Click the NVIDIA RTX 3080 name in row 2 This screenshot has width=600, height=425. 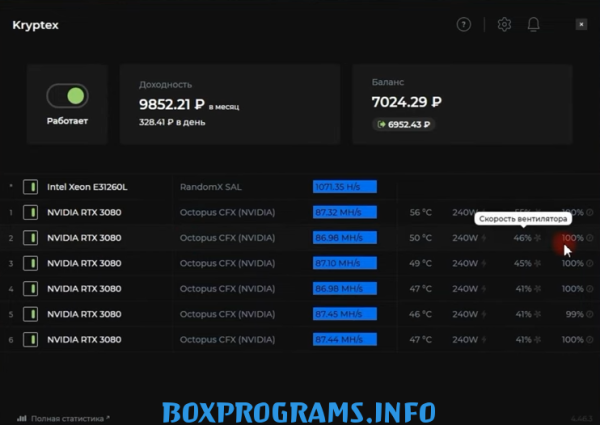84,238
